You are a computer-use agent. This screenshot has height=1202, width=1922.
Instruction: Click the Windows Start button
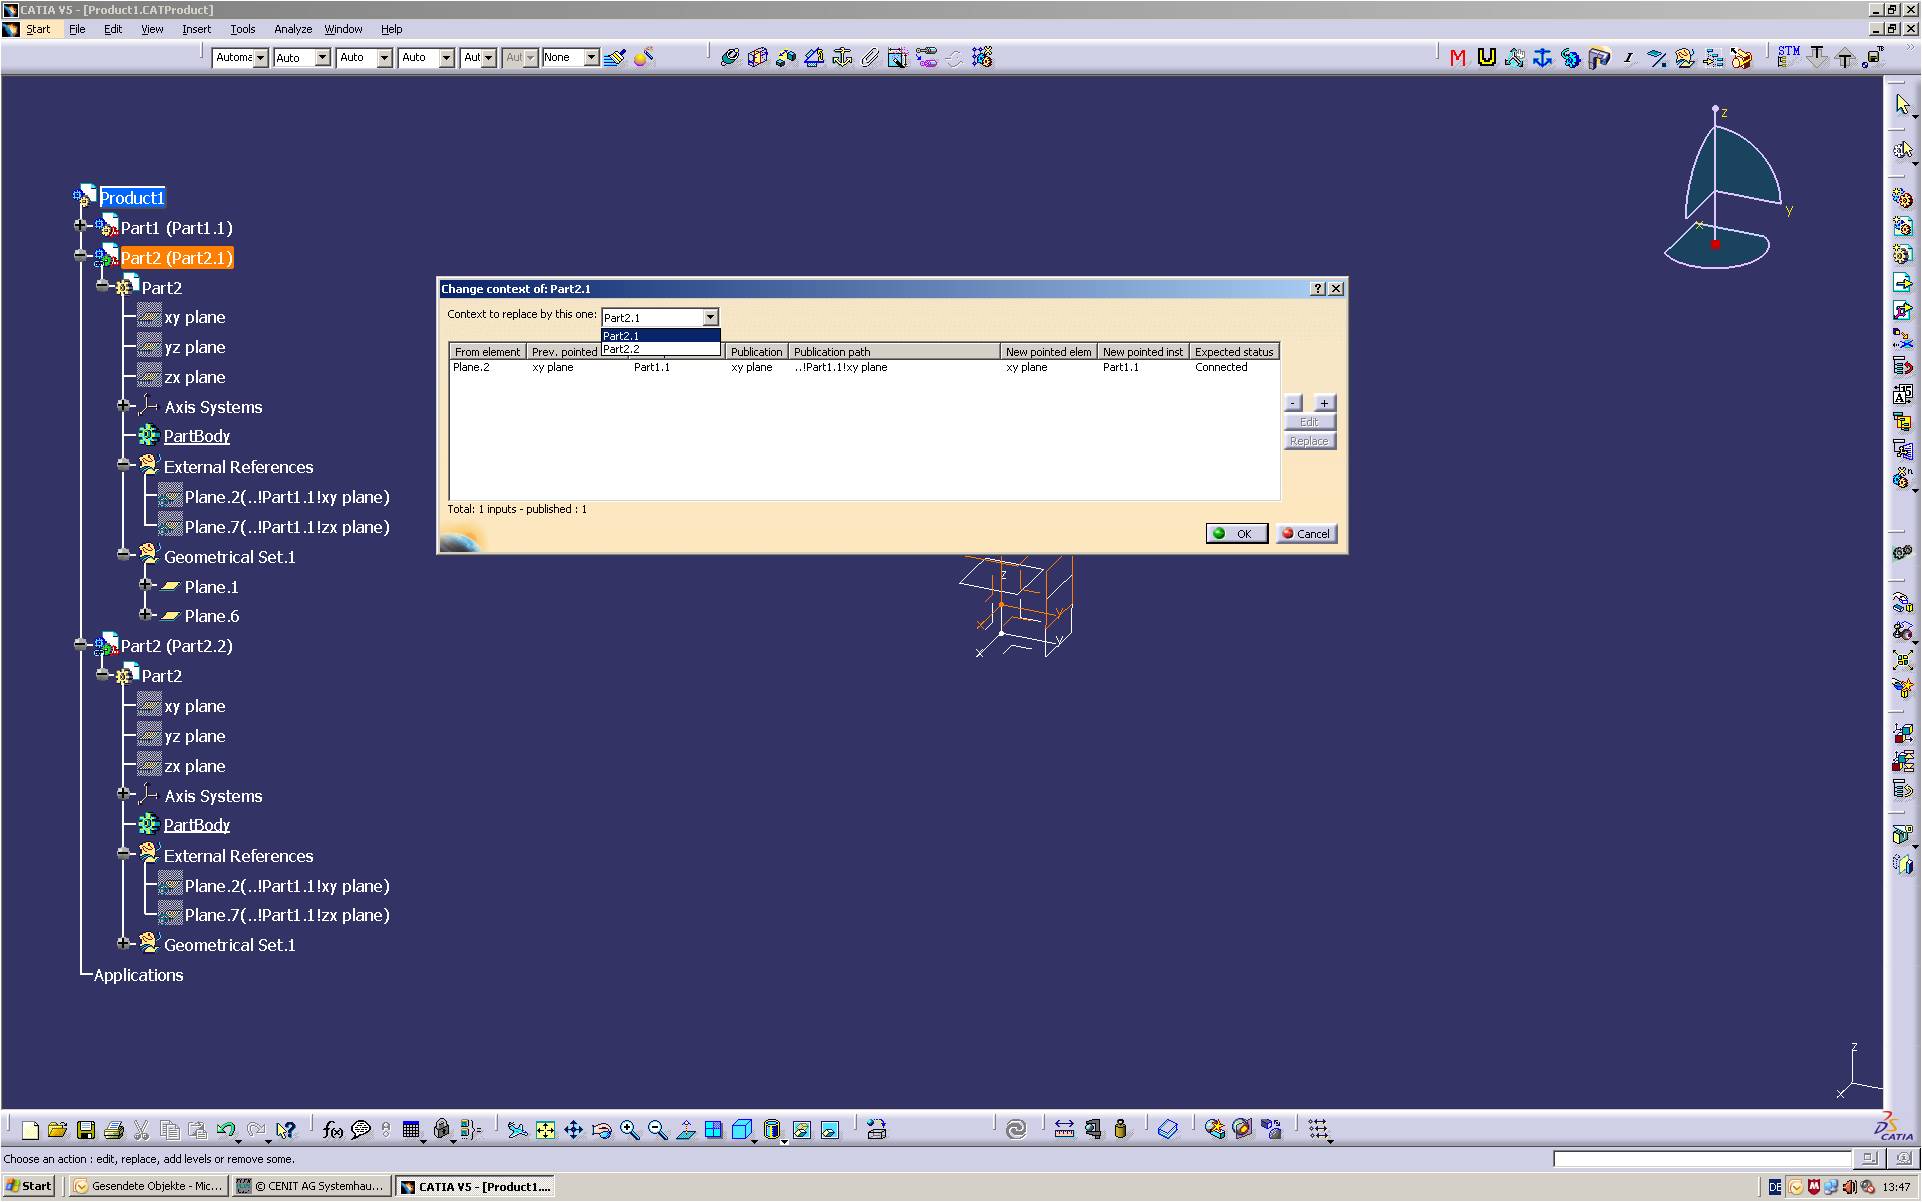pyautogui.click(x=28, y=1186)
